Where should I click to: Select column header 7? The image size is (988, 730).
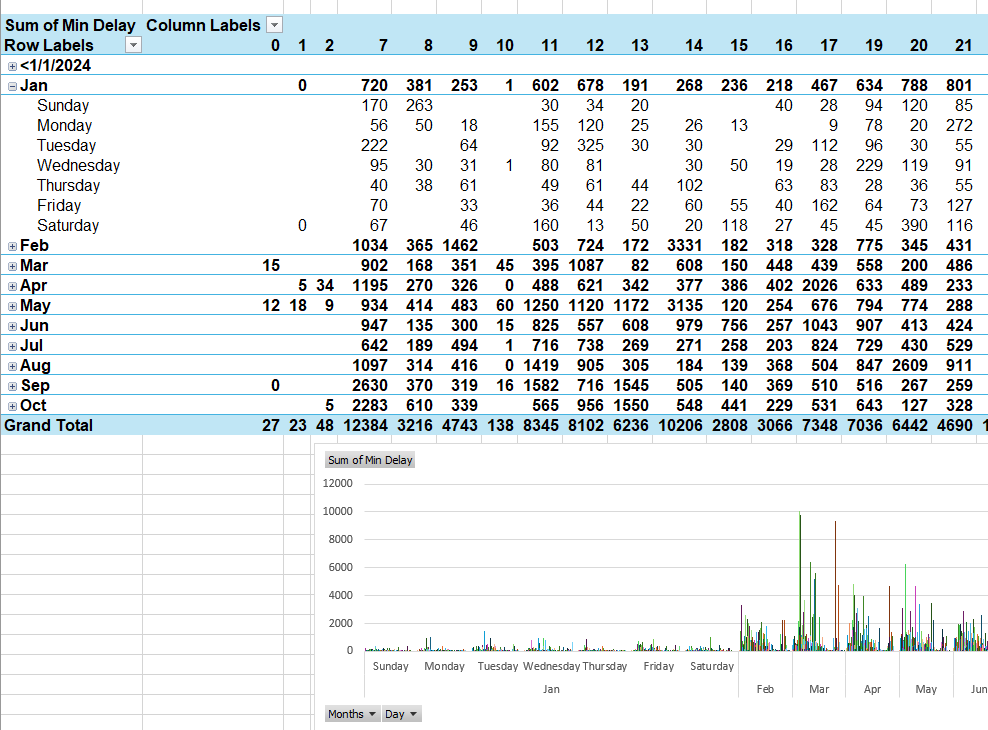pyautogui.click(x=383, y=45)
